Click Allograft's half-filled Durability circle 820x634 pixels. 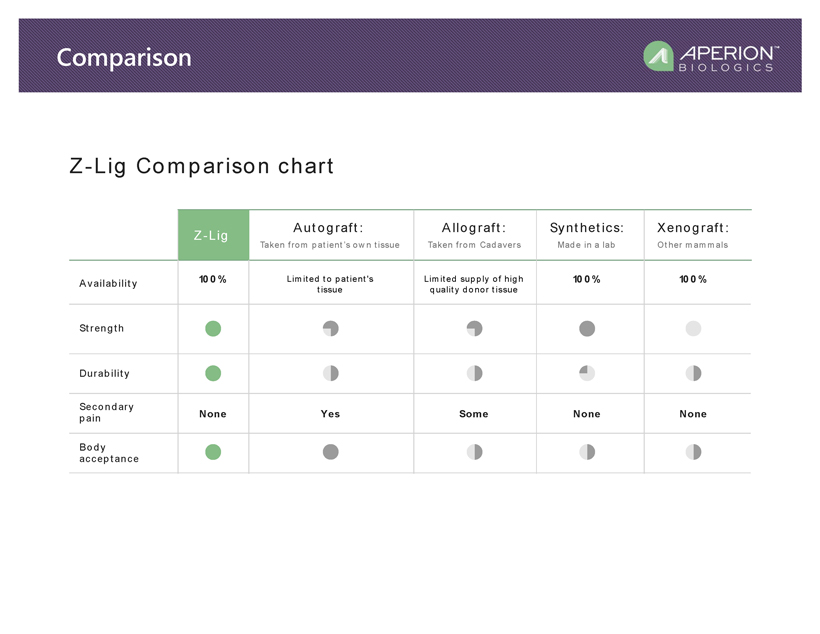click(x=474, y=373)
